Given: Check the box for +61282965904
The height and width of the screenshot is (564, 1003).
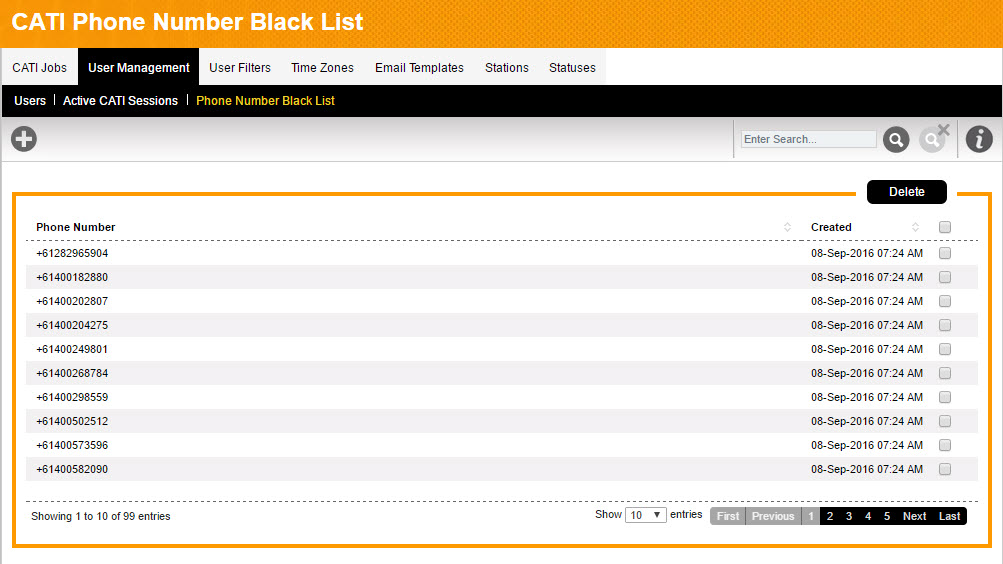Looking at the screenshot, I should point(945,253).
